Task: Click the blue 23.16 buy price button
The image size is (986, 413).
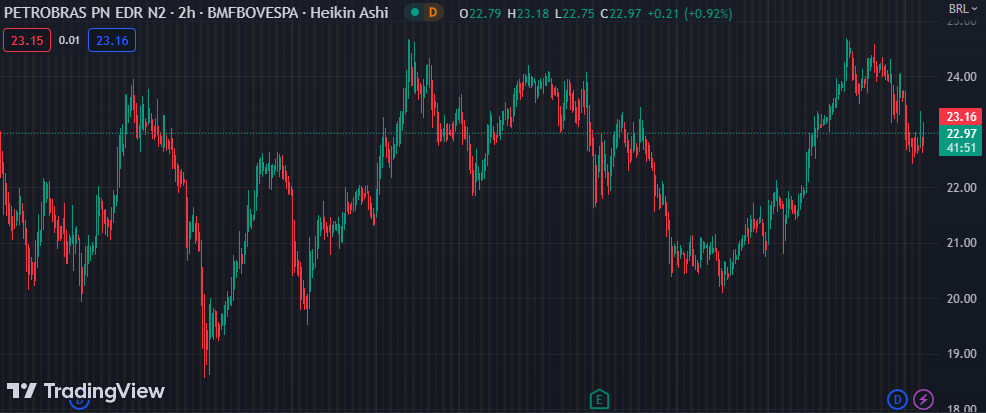Action: coord(112,40)
